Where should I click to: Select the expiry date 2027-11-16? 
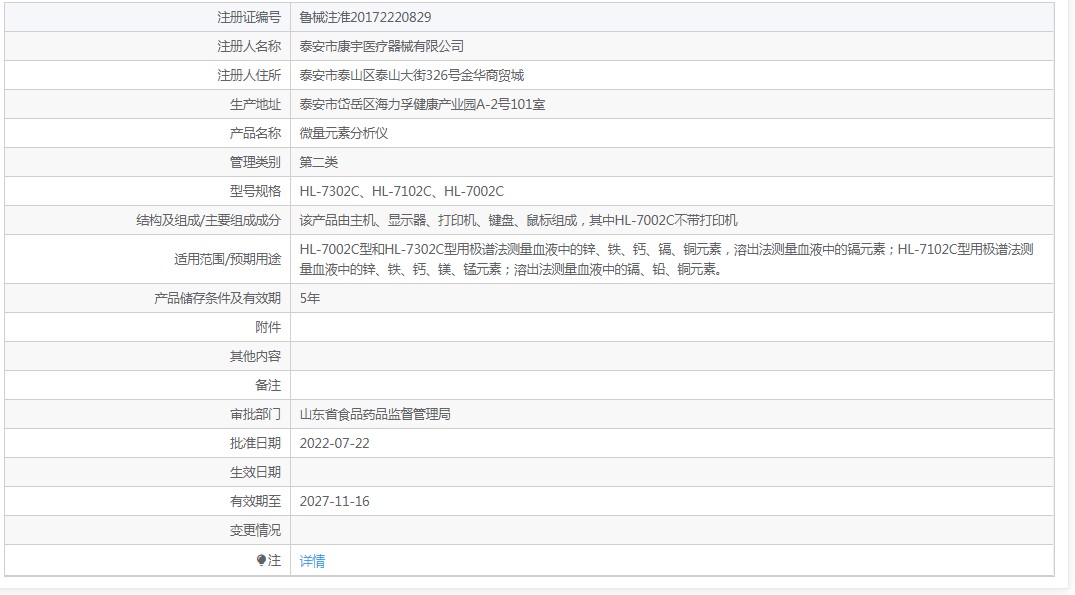pos(334,500)
